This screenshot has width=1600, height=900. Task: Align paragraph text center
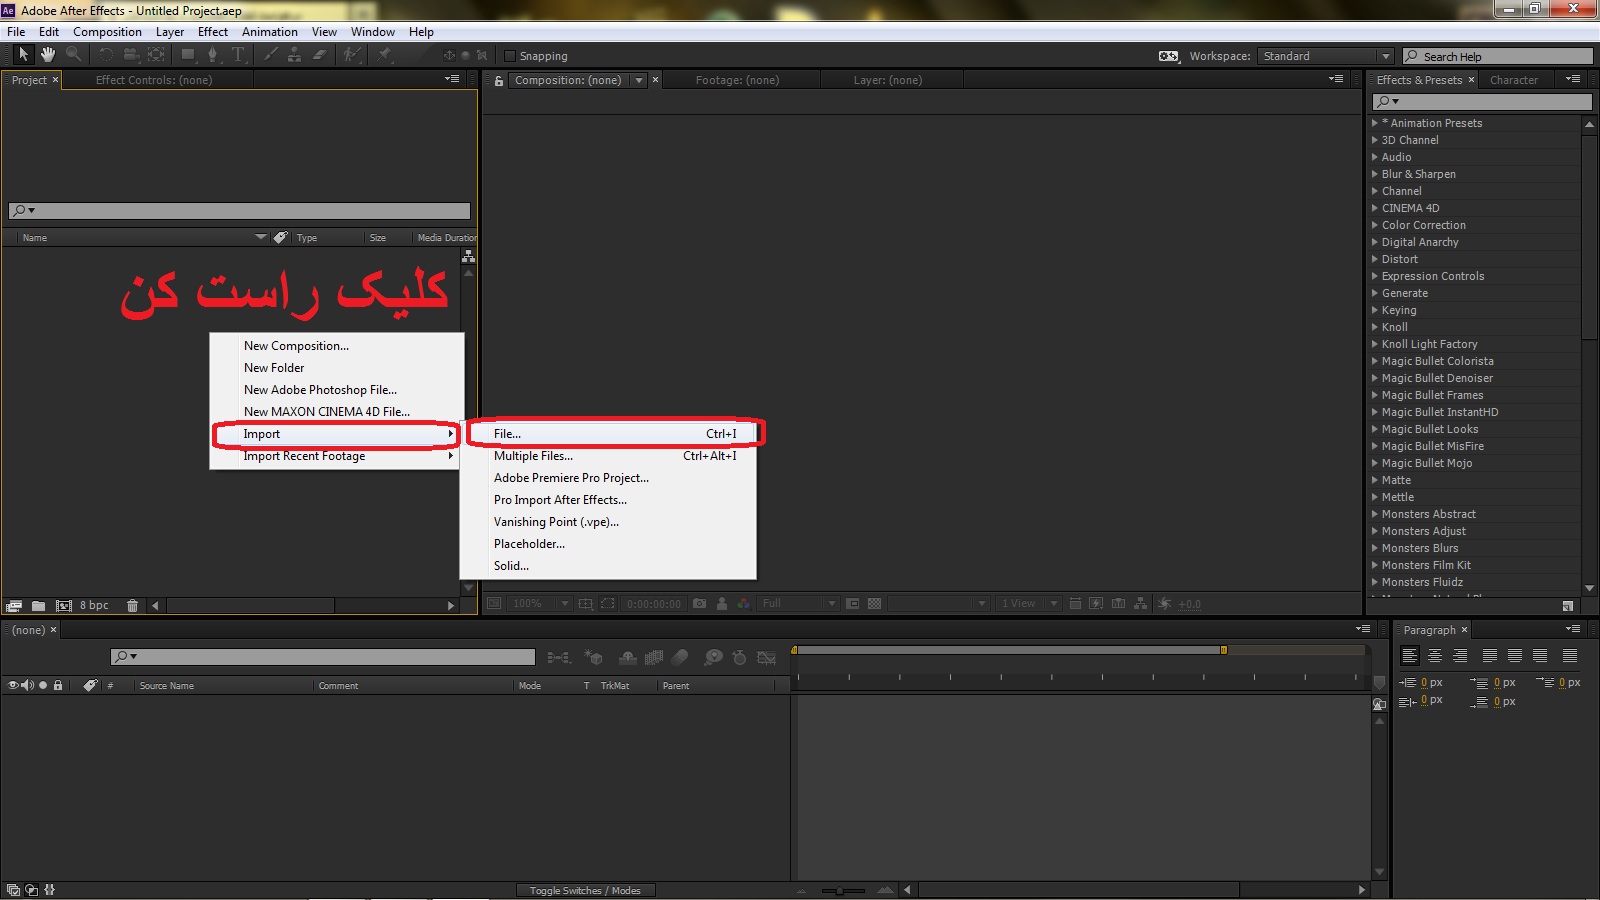[1435, 656]
